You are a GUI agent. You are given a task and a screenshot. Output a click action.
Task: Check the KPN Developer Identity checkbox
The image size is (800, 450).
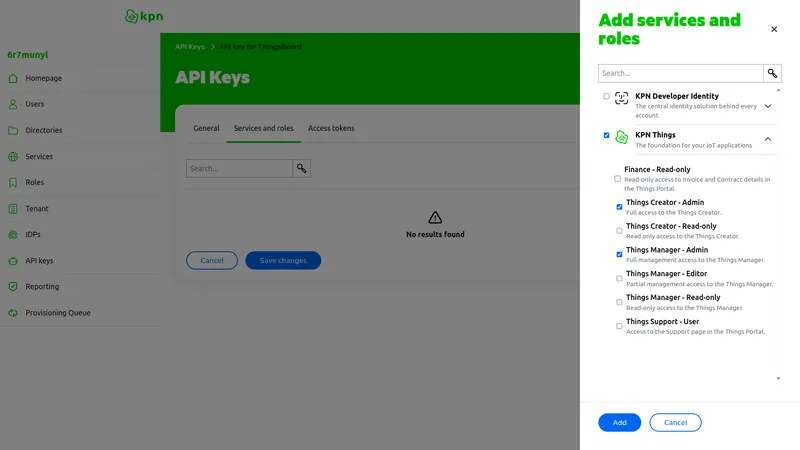[606, 96]
